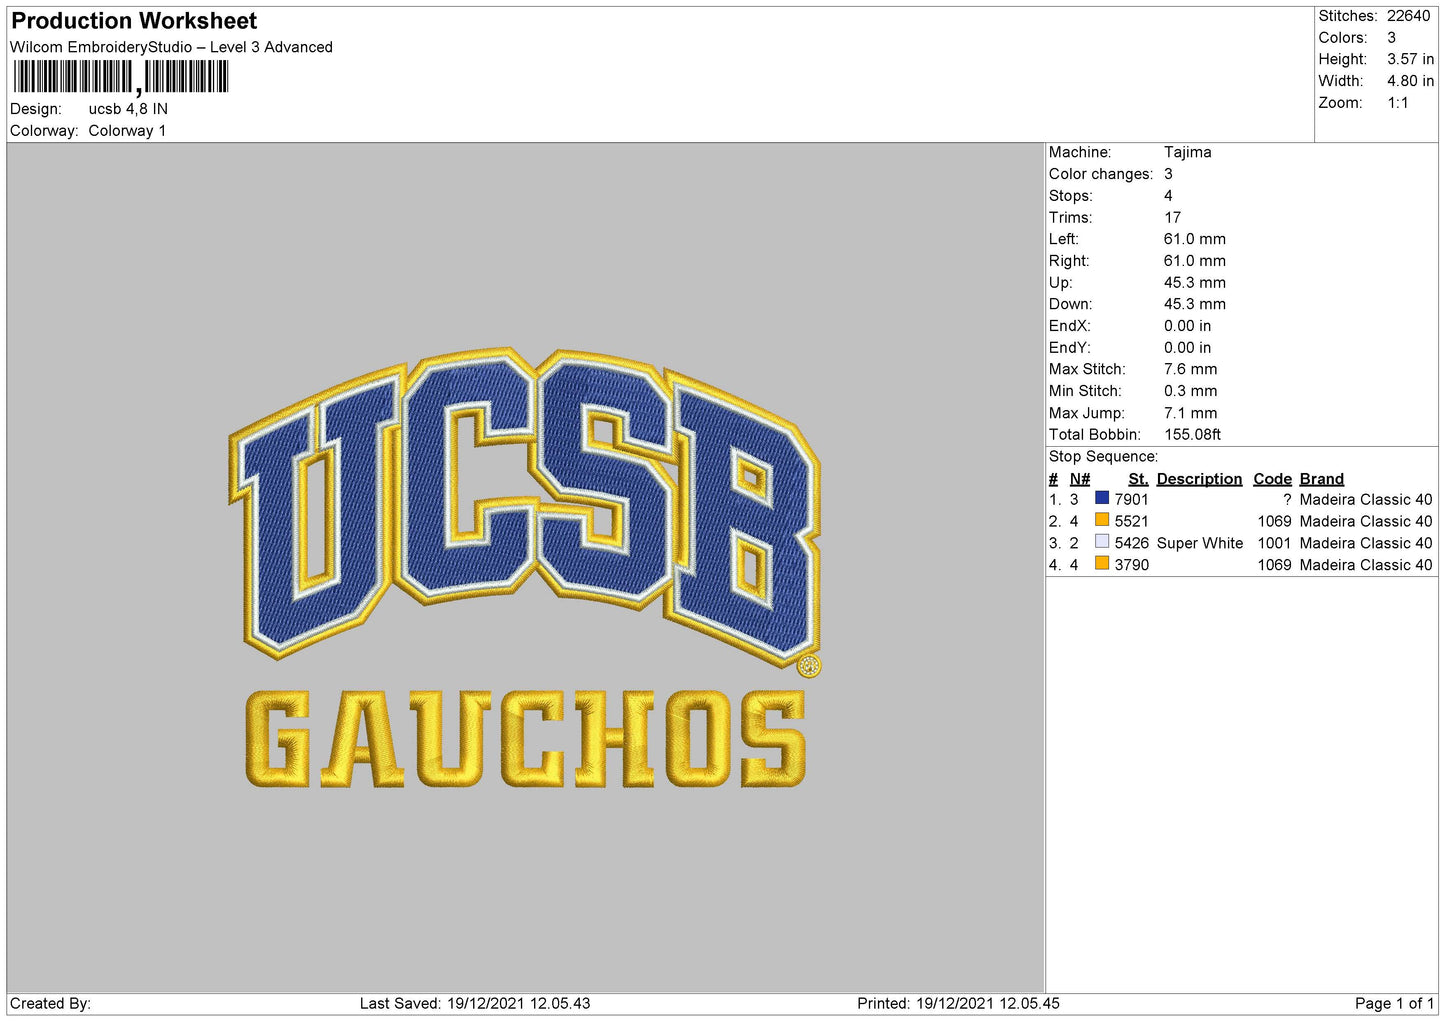
Task: Click the barcode under the worksheet title
Action: tap(121, 77)
